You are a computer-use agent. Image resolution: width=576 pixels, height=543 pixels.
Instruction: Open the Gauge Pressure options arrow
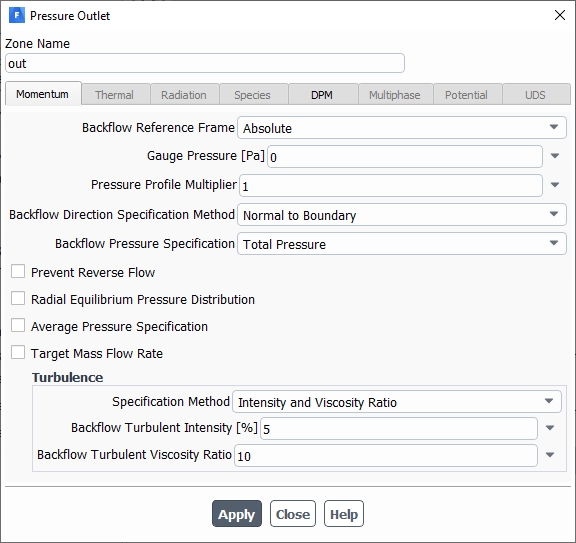(555, 156)
